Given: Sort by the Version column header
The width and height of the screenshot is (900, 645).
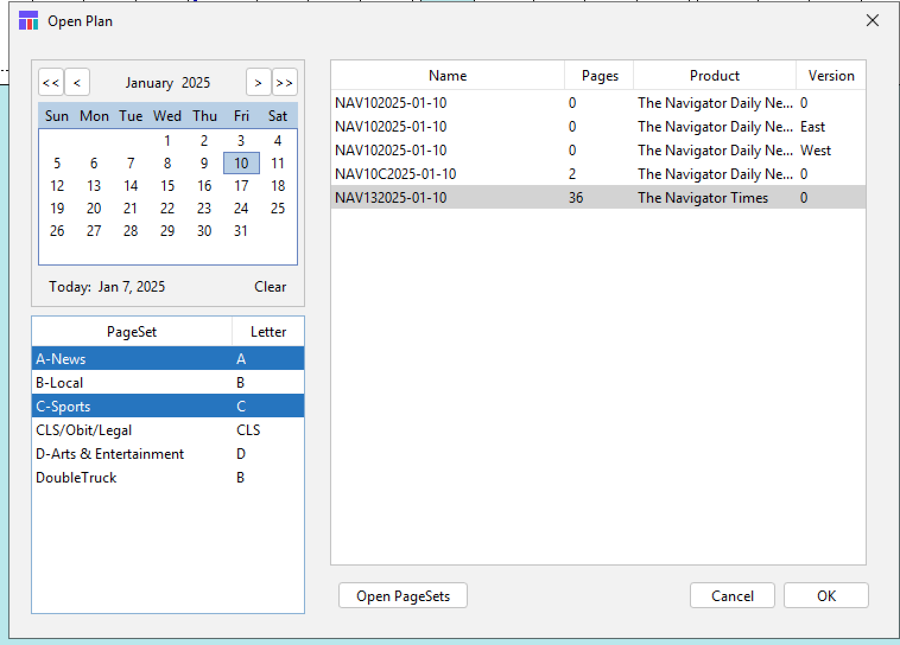Looking at the screenshot, I should 830,76.
